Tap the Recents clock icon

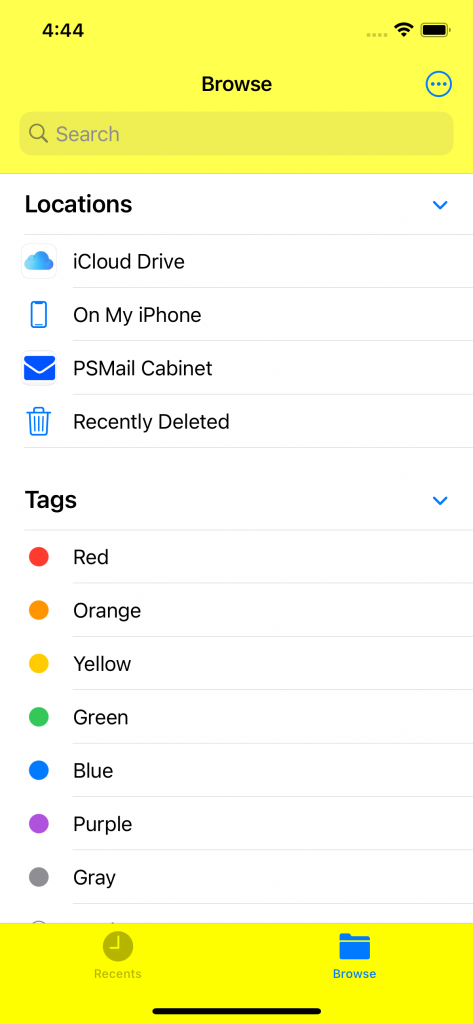coord(118,946)
